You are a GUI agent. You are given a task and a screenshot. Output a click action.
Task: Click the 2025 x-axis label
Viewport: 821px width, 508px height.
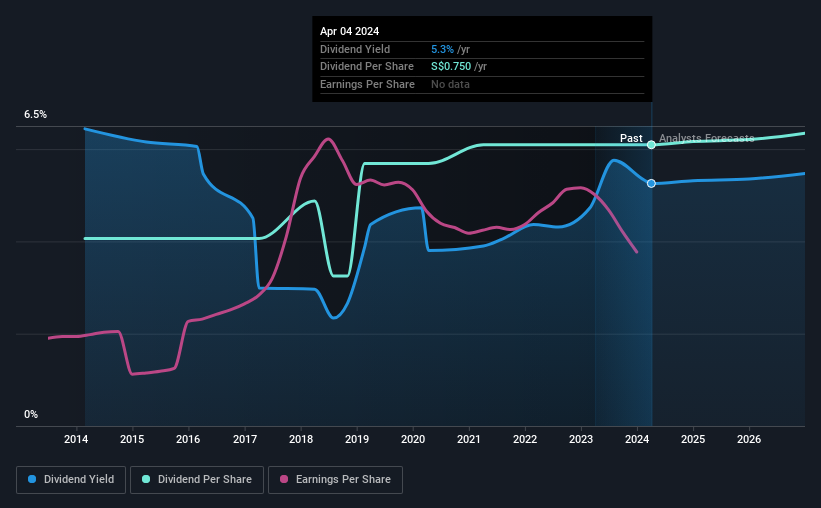click(x=693, y=439)
